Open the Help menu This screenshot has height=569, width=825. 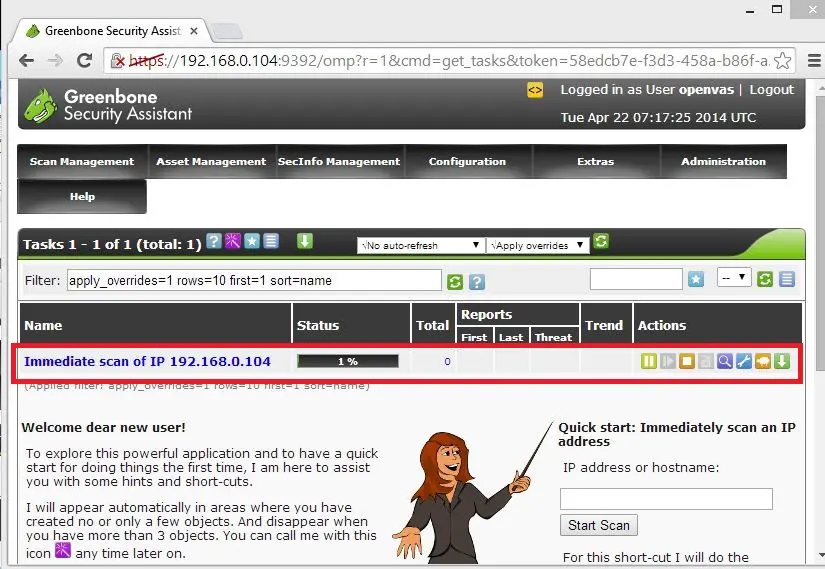tap(82, 196)
